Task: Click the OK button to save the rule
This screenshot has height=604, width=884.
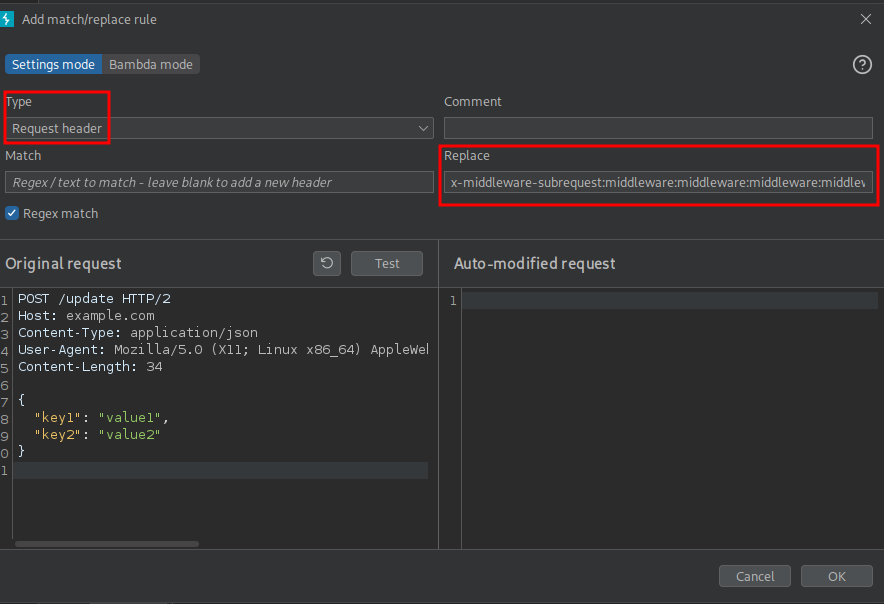Action: point(836,576)
